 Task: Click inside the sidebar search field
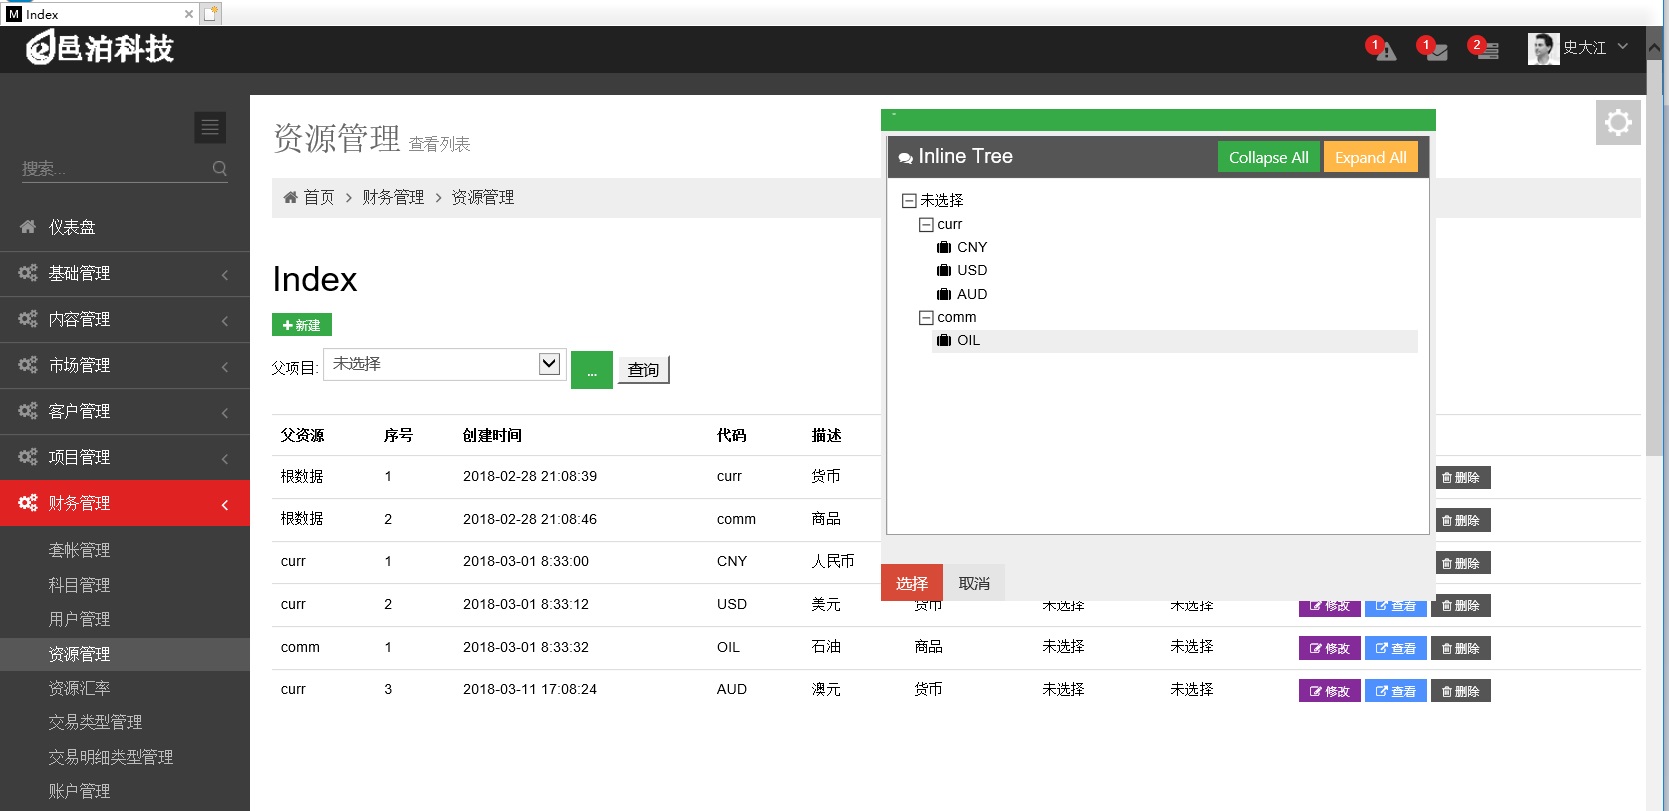point(112,168)
